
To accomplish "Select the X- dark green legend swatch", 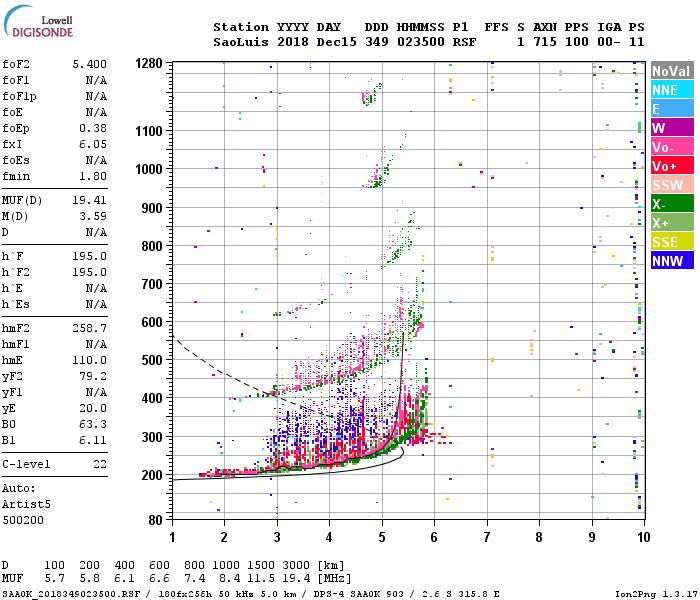I will (x=672, y=204).
